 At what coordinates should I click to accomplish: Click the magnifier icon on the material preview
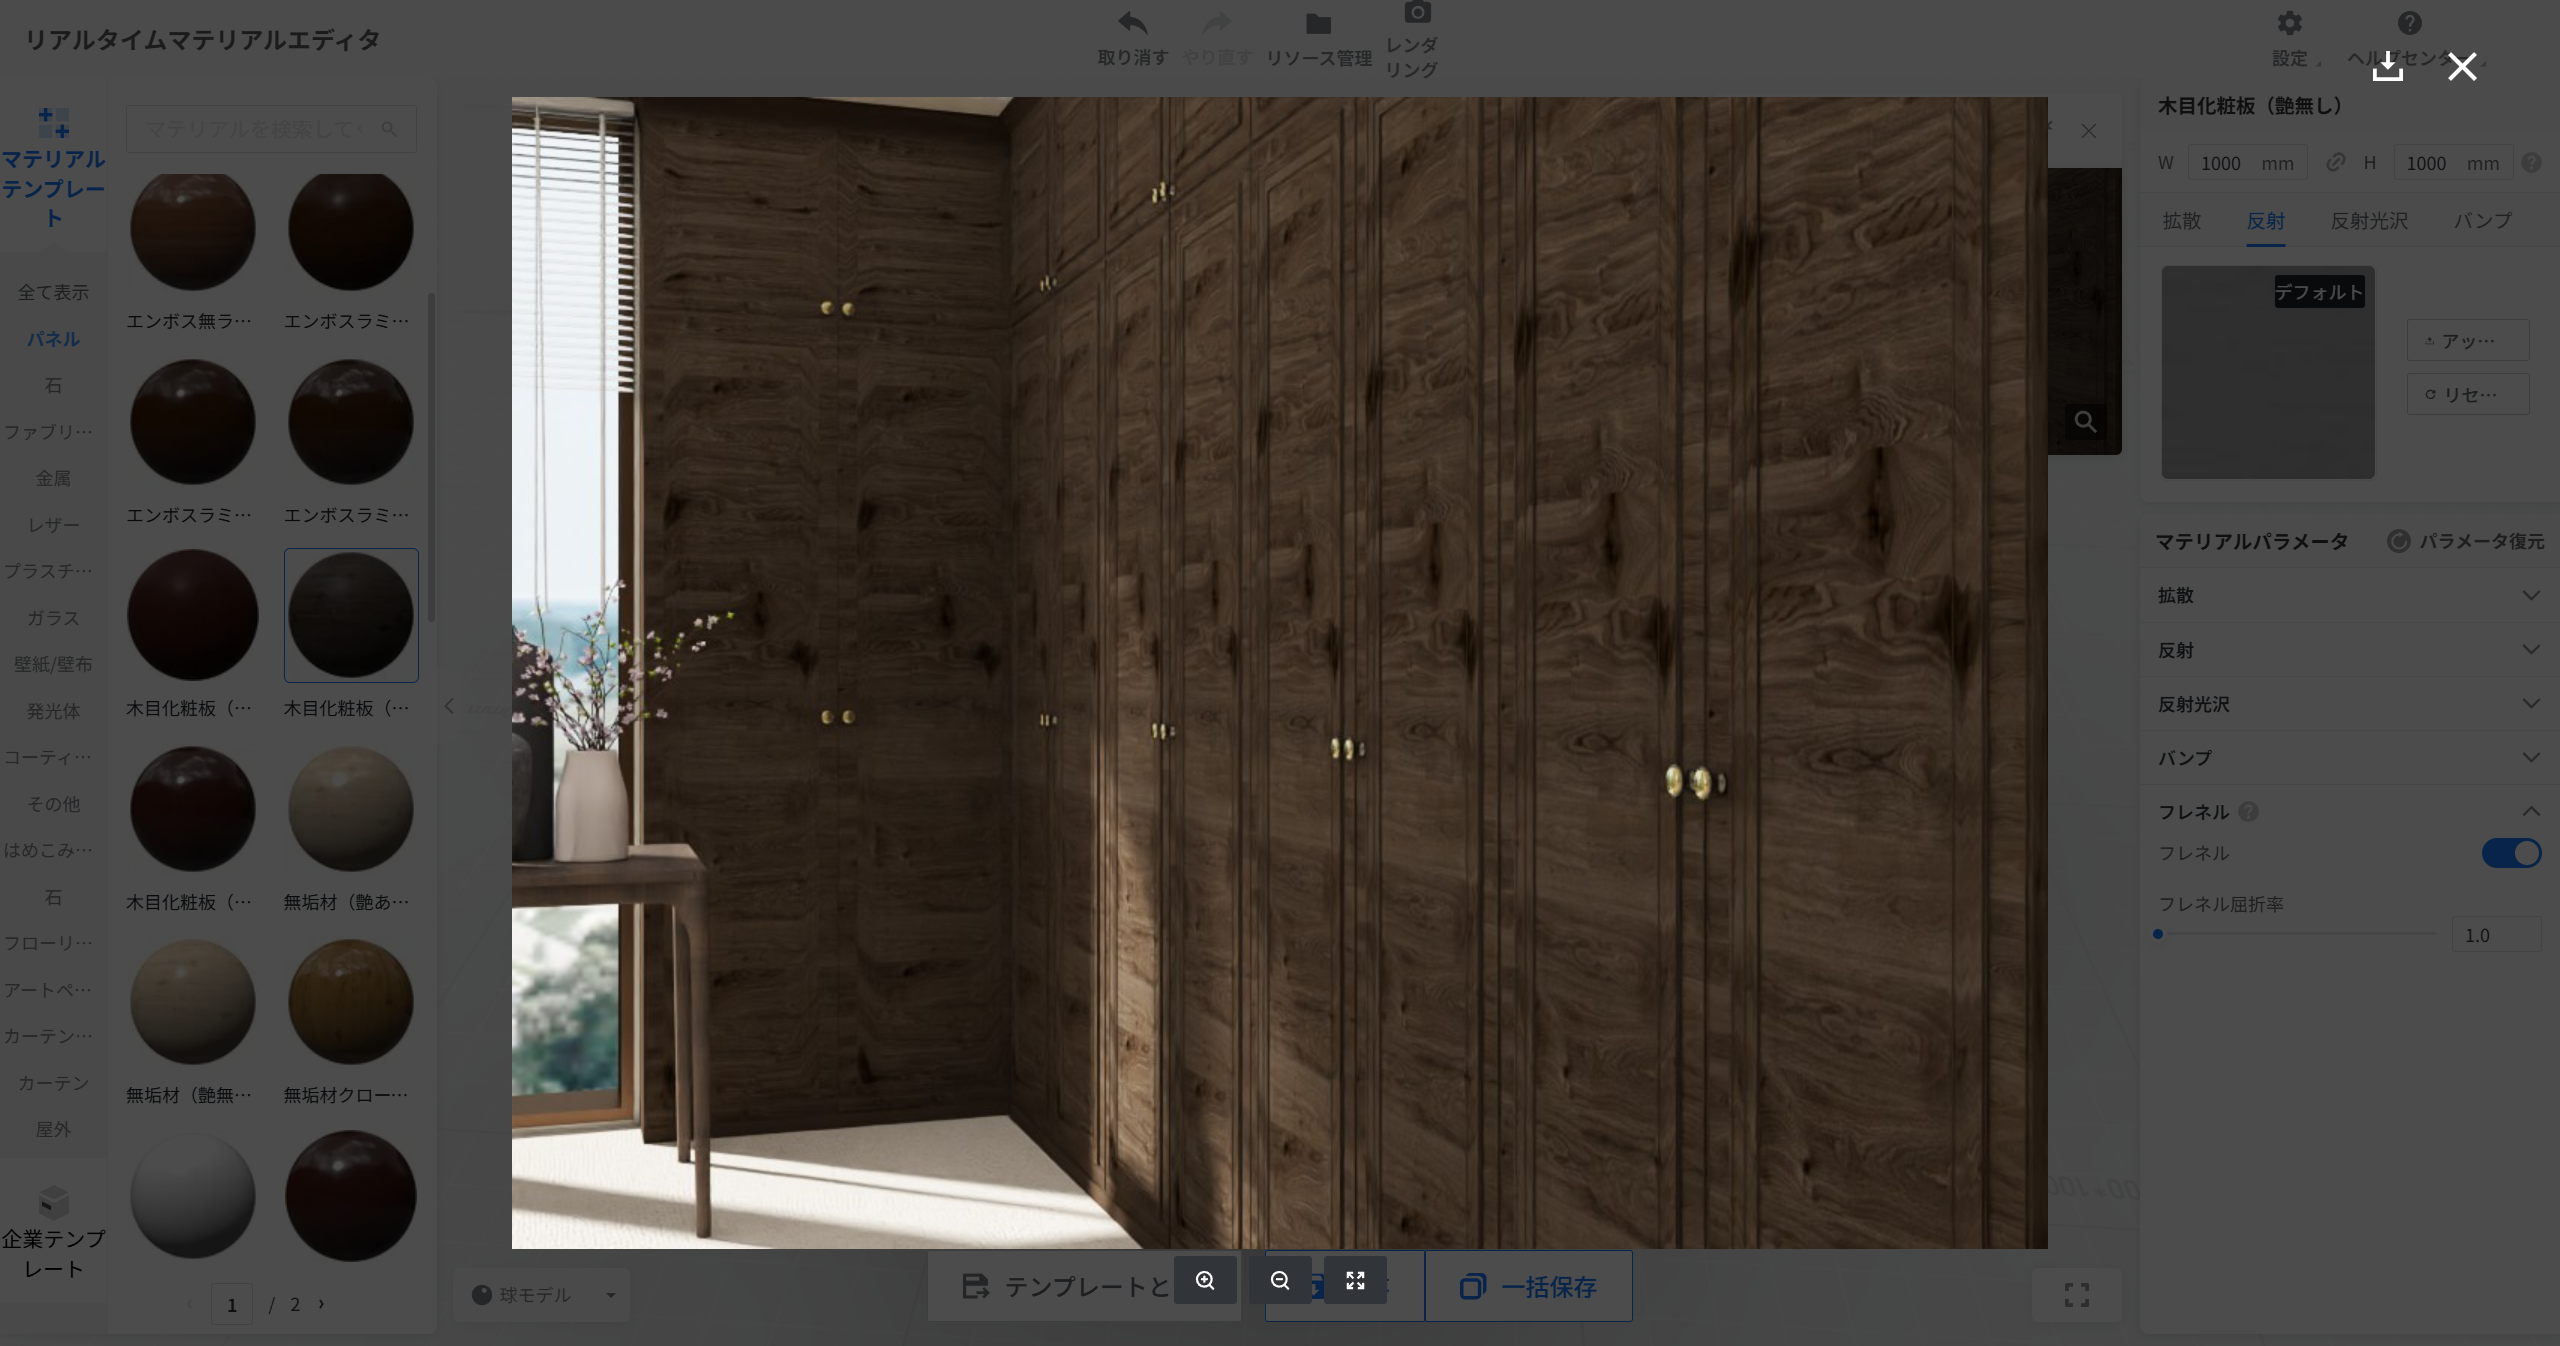(x=2085, y=421)
